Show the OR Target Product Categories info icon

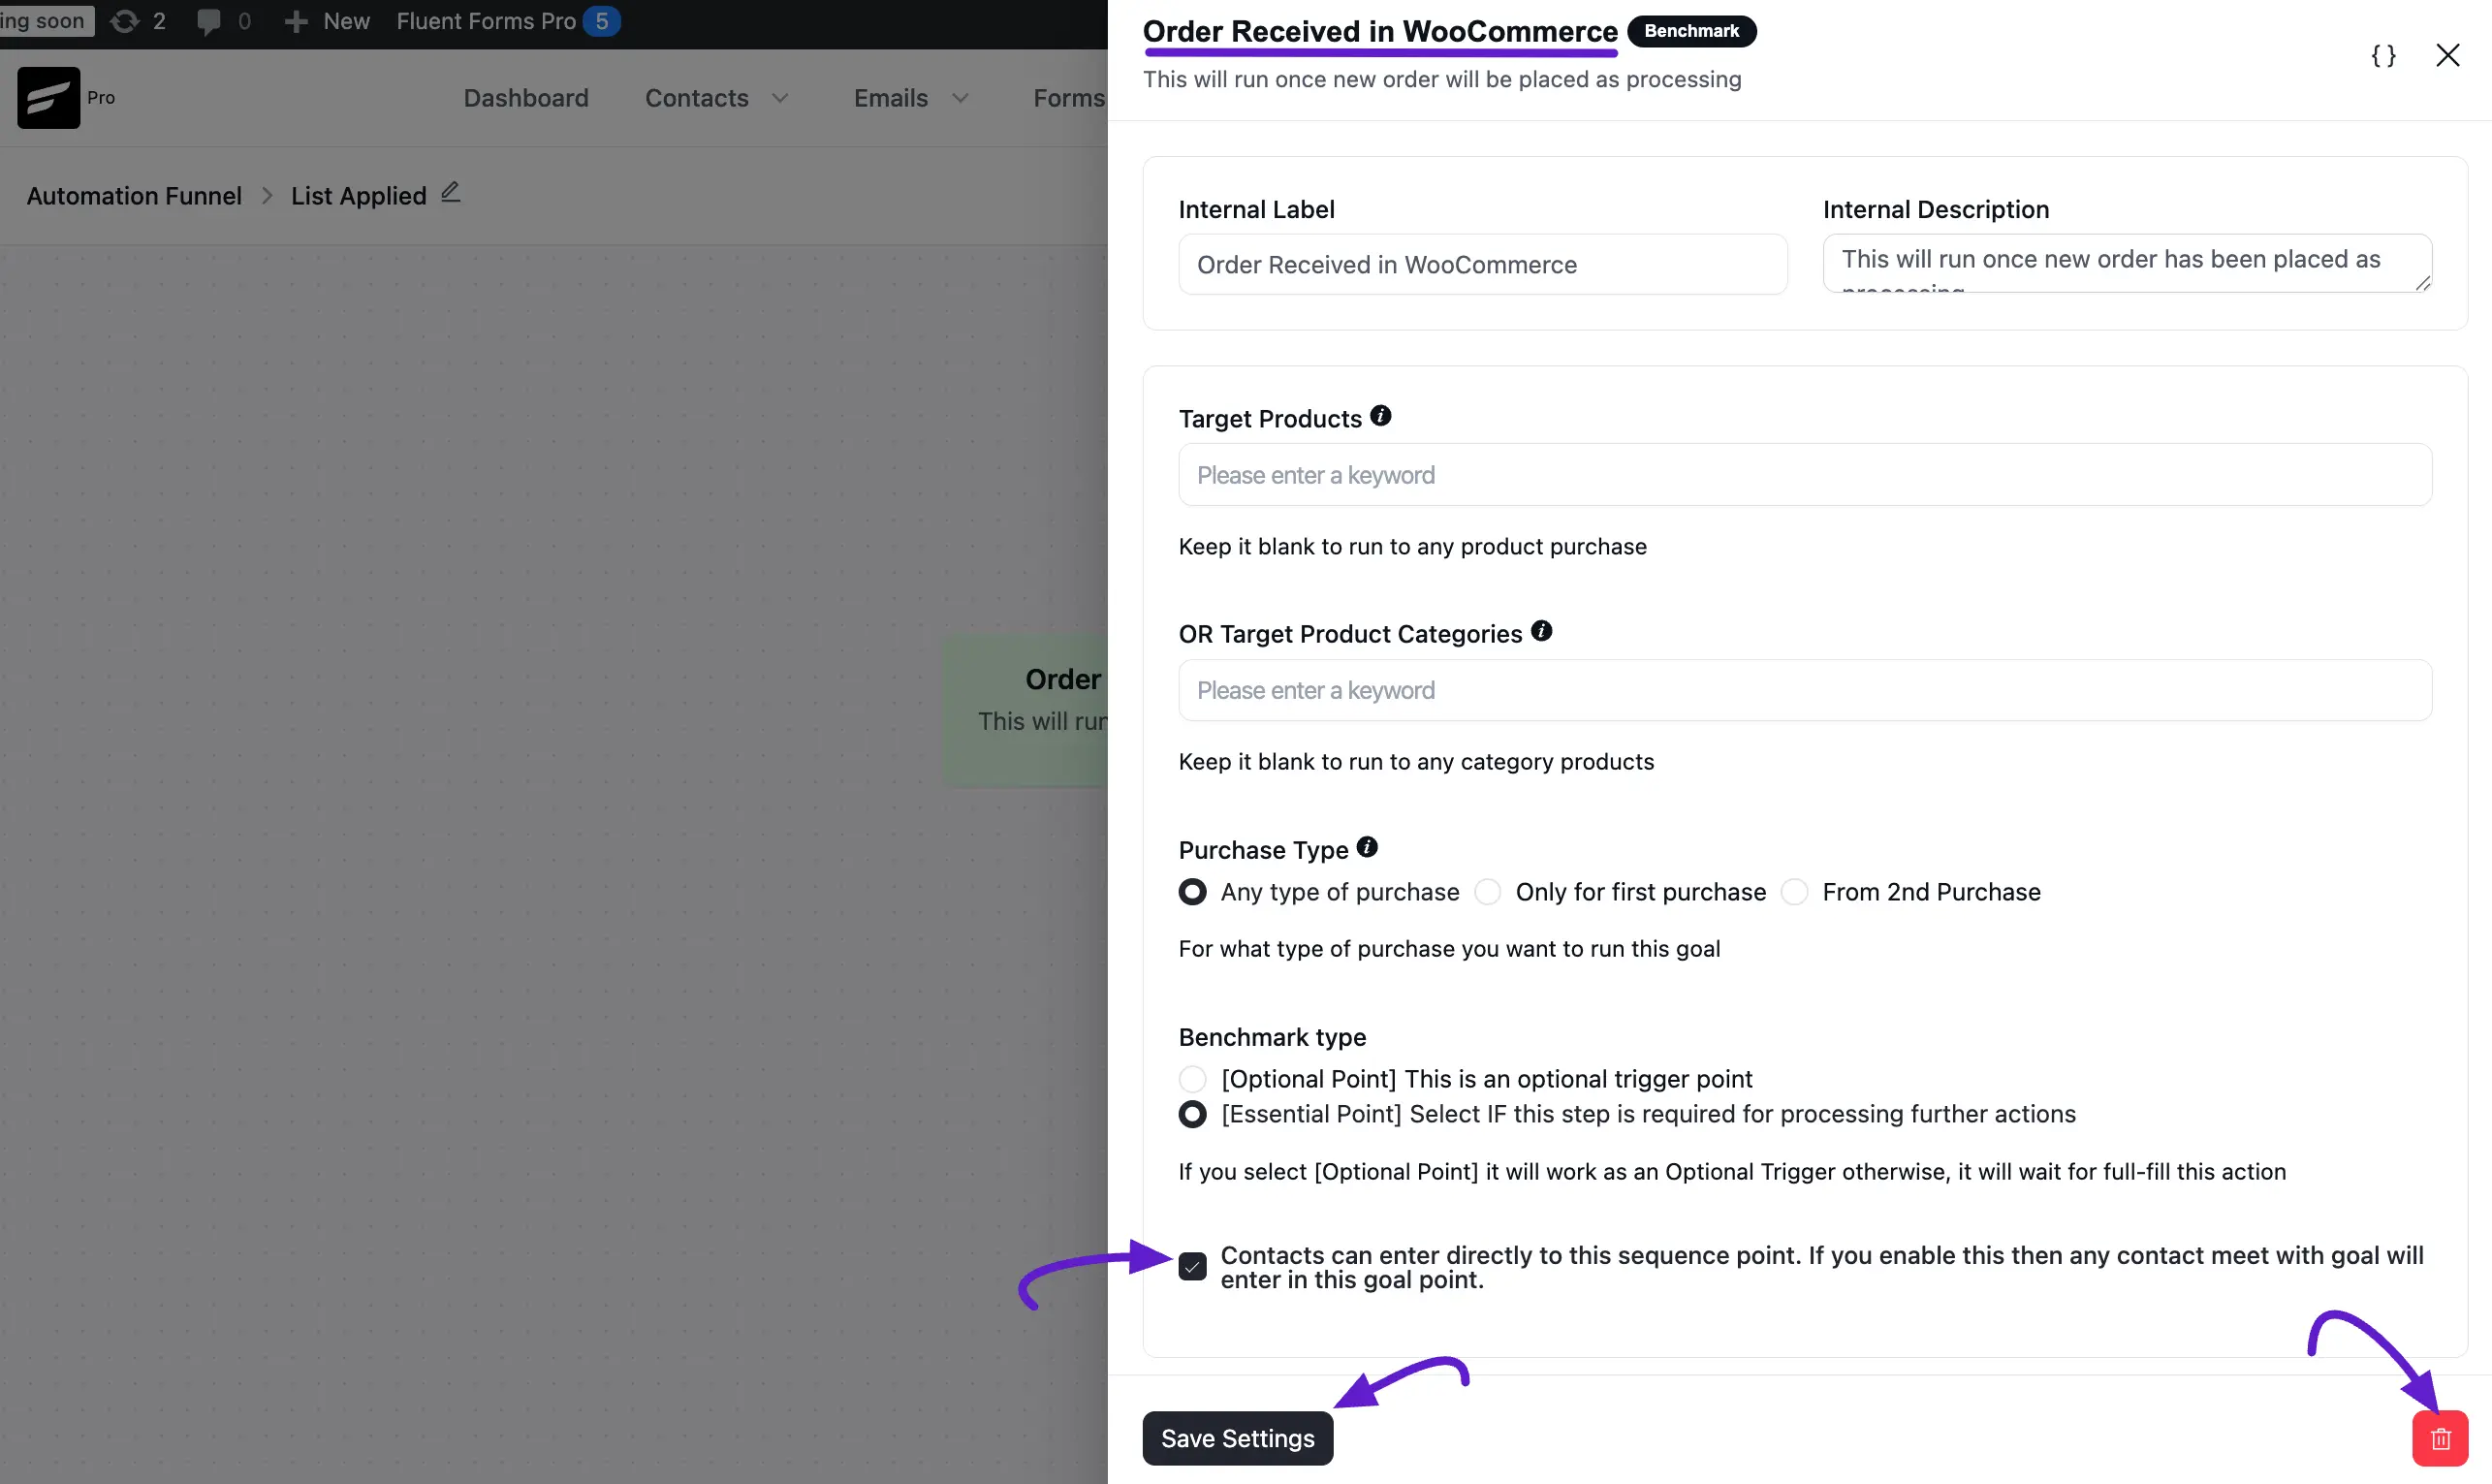point(1541,631)
